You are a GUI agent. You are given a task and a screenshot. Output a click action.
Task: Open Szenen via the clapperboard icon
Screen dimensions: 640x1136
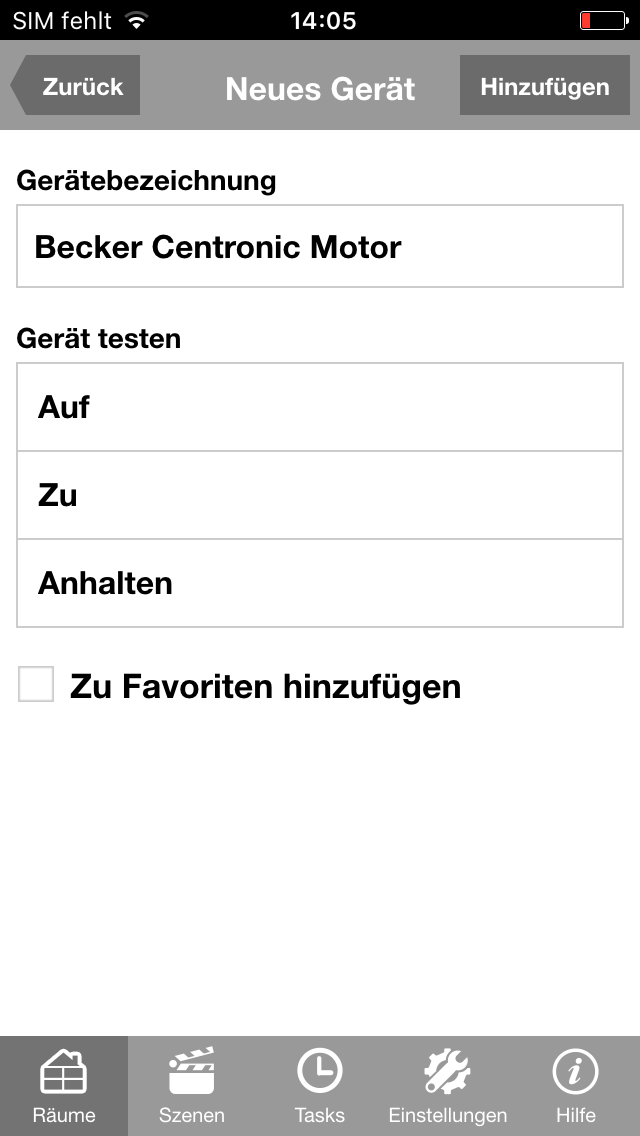pos(191,1073)
